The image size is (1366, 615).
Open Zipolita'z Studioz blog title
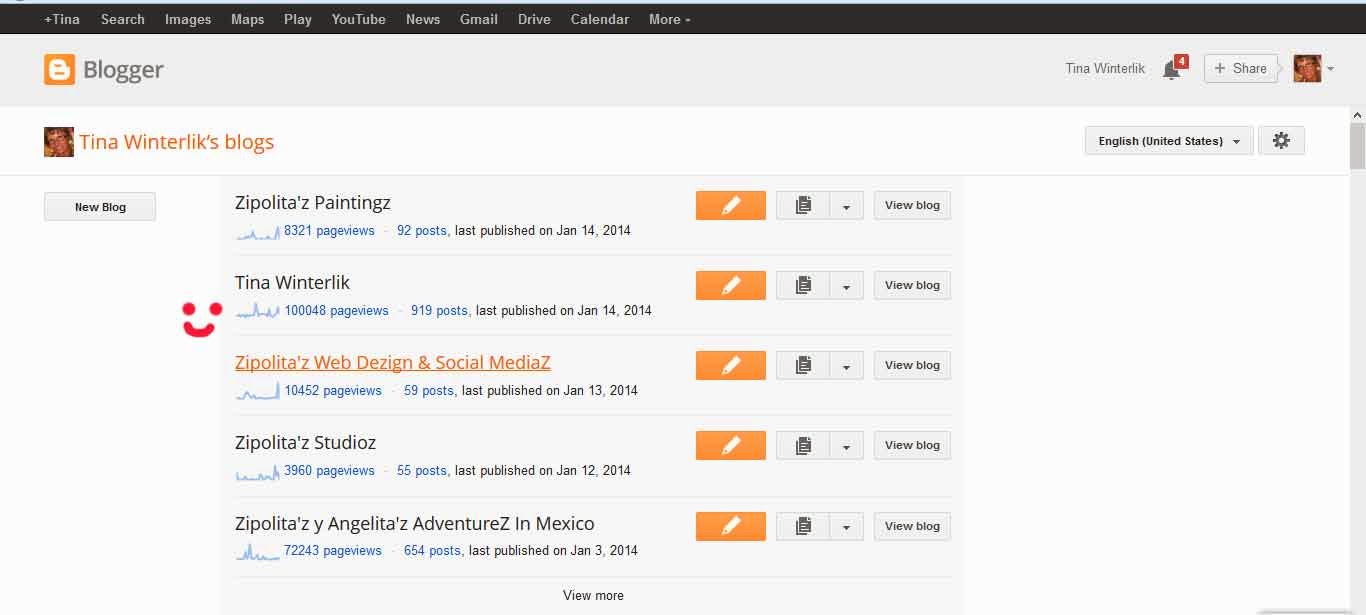(x=306, y=443)
